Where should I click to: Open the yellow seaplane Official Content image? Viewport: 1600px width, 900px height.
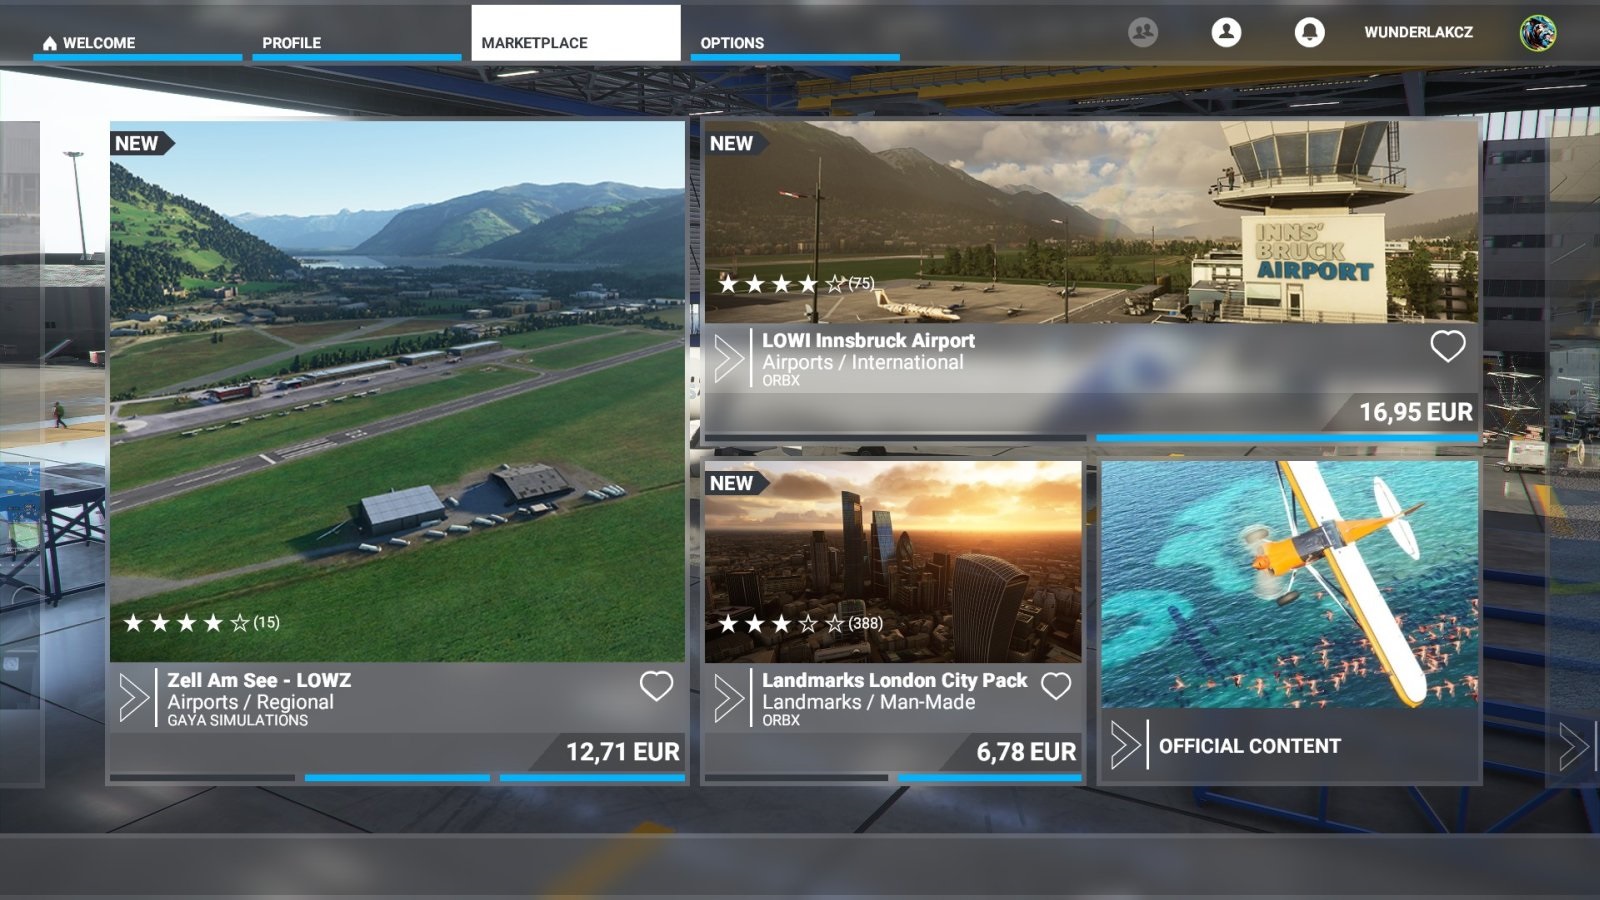coord(1289,585)
